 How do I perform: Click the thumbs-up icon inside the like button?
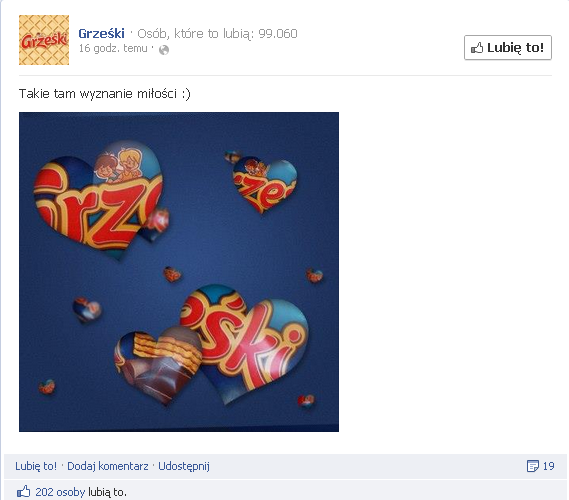click(x=477, y=48)
